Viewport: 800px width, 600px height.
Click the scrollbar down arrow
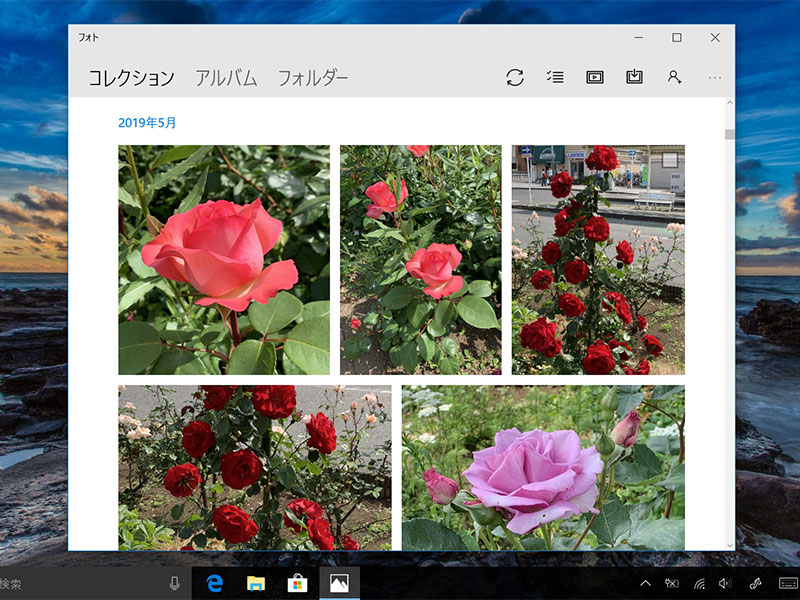[730, 545]
